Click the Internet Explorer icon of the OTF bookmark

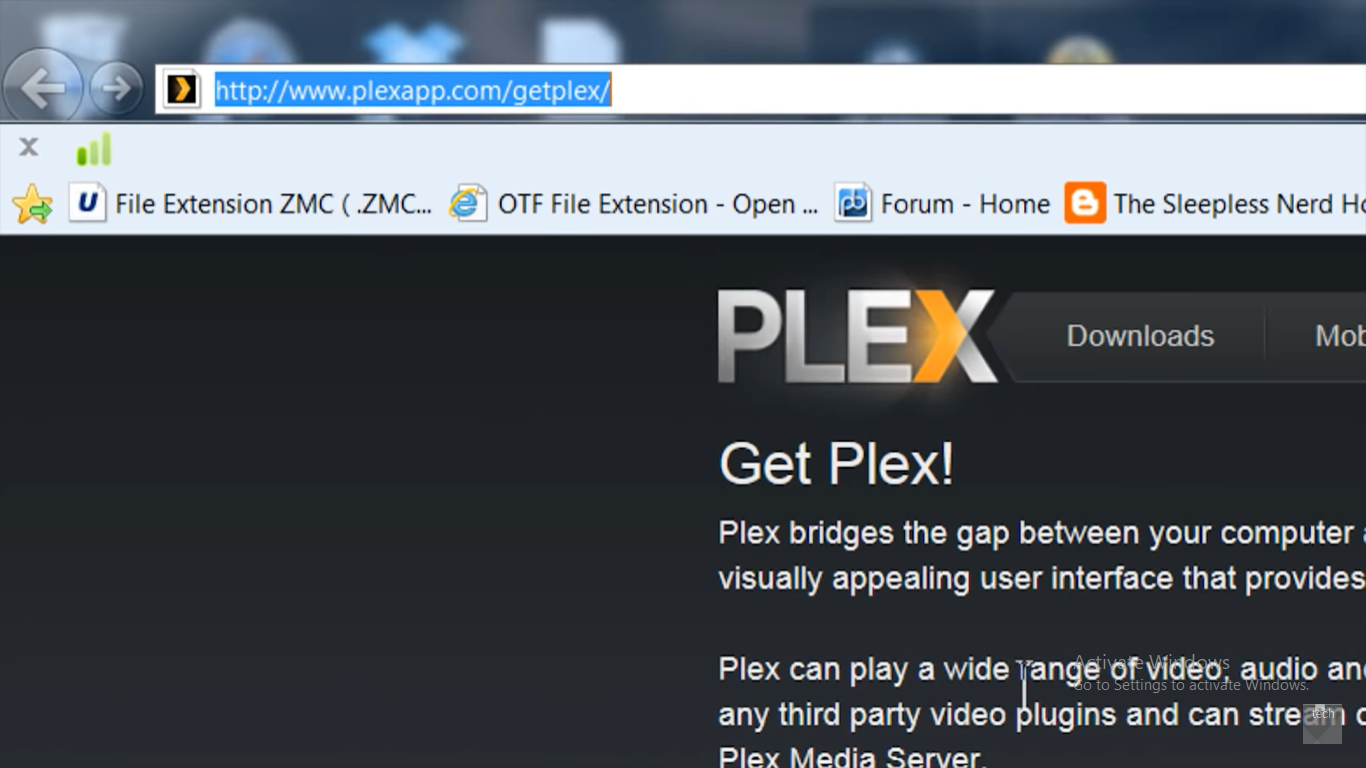[x=468, y=204]
